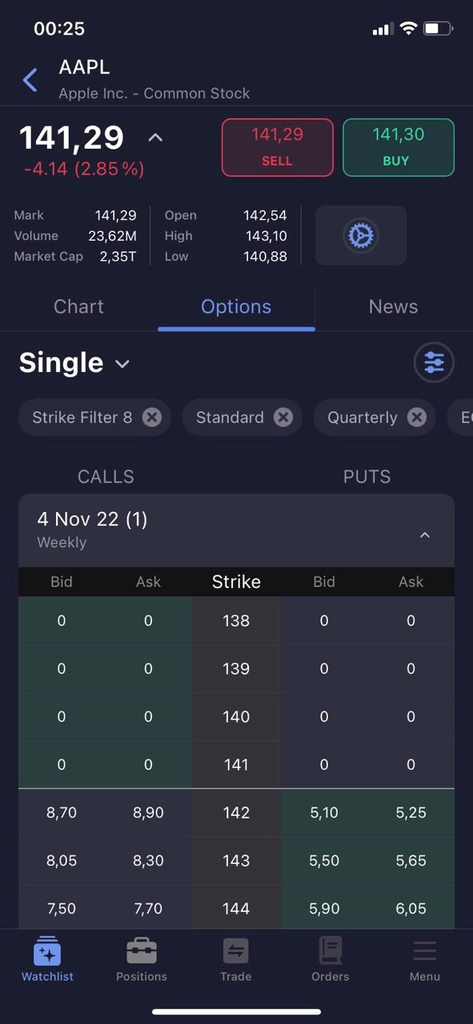Viewport: 473px width, 1024px height.
Task: Open Positions briefcase icon
Action: (x=142, y=952)
